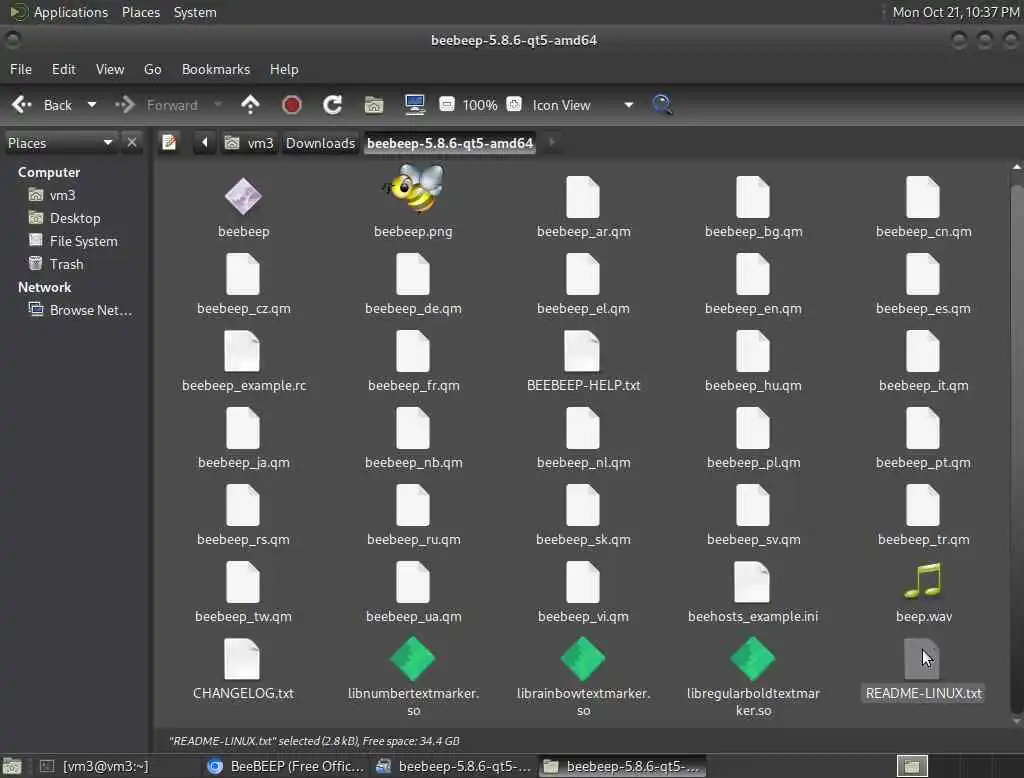Open Trash in the sidebar
The width and height of the screenshot is (1024, 778).
(66, 264)
